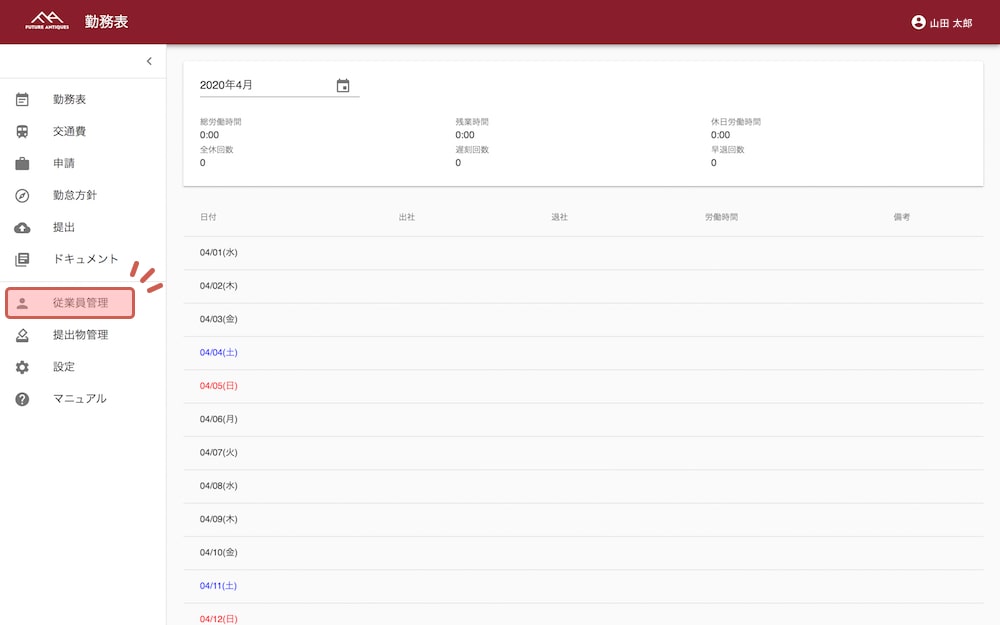Click the 2020年4月 month input field

tap(265, 86)
